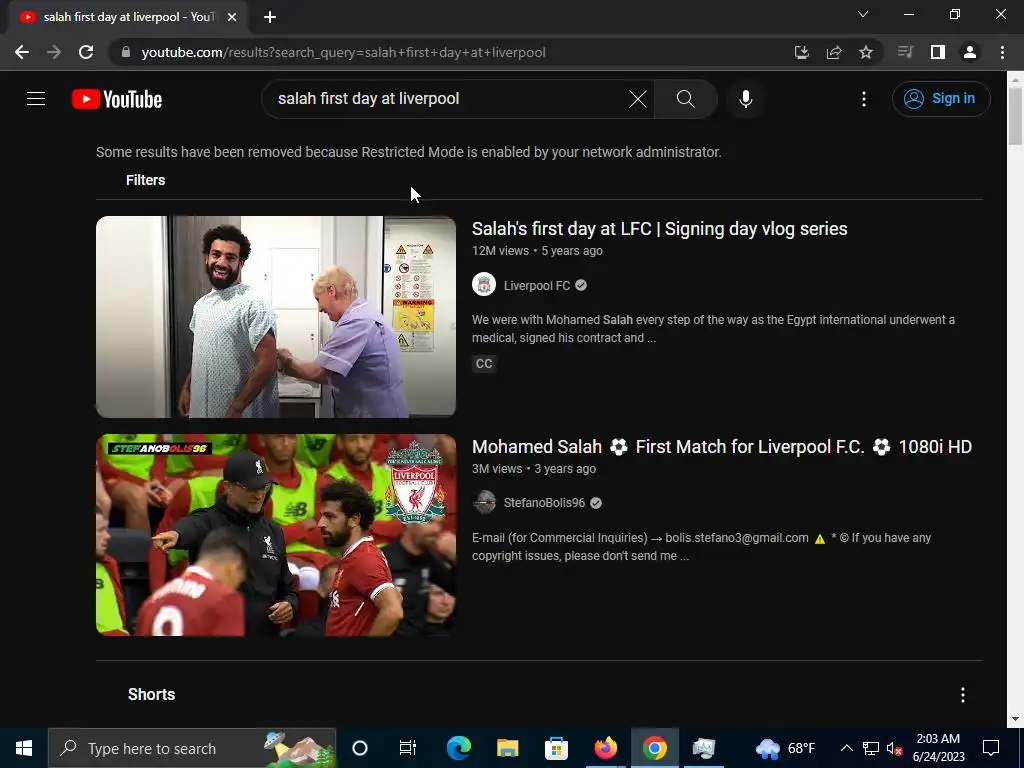Share this page using the share icon
The width and height of the screenshot is (1024, 768).
coord(834,52)
